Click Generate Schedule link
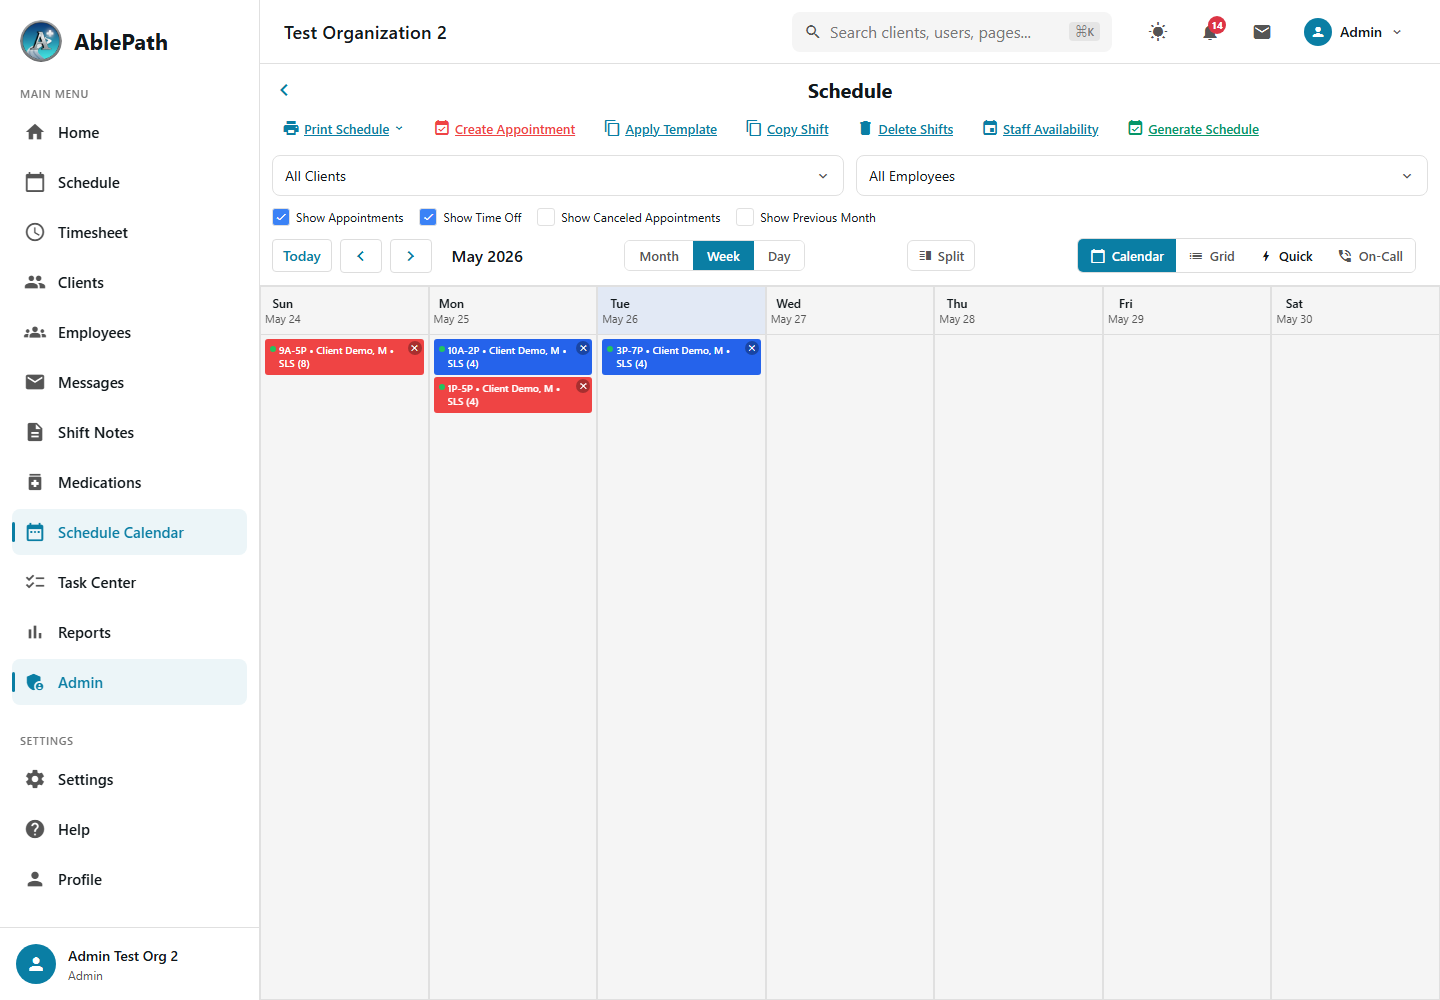This screenshot has width=1440, height=1000. click(x=1193, y=129)
